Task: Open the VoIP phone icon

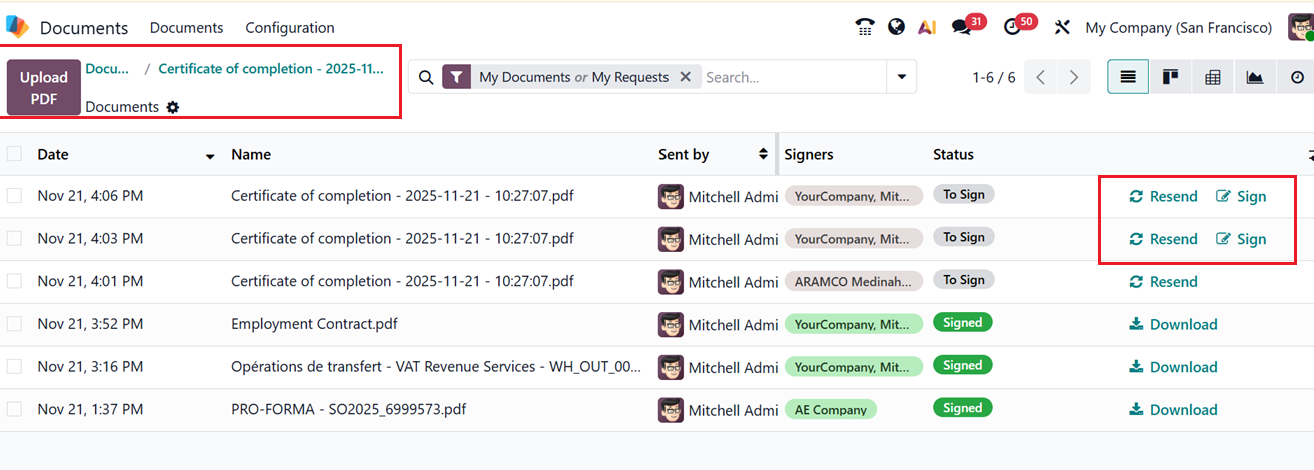Action: point(865,27)
